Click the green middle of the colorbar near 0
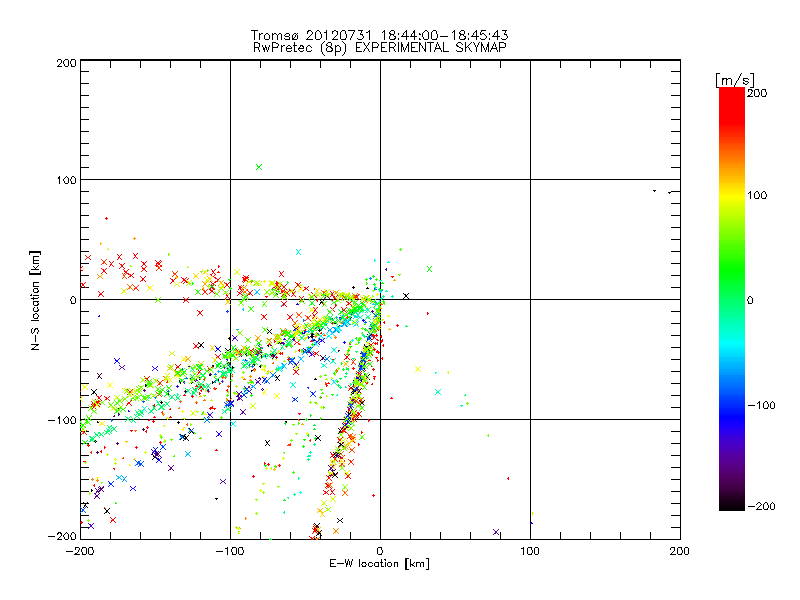Image resolution: width=800 pixels, height=600 pixels. coord(732,299)
